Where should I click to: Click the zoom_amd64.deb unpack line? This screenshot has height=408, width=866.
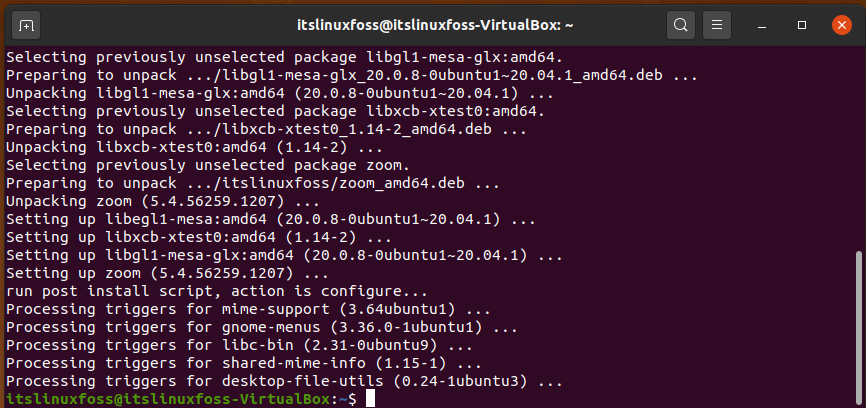(253, 183)
